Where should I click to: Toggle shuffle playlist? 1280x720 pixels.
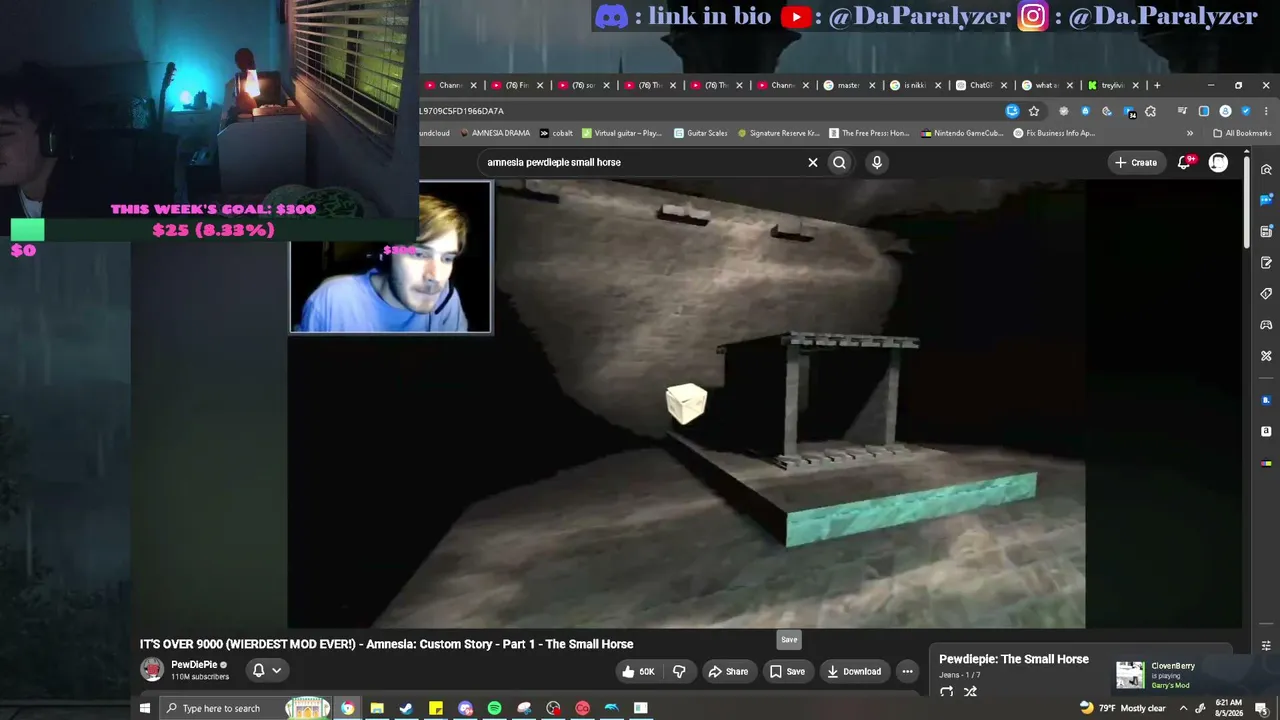coord(970,692)
